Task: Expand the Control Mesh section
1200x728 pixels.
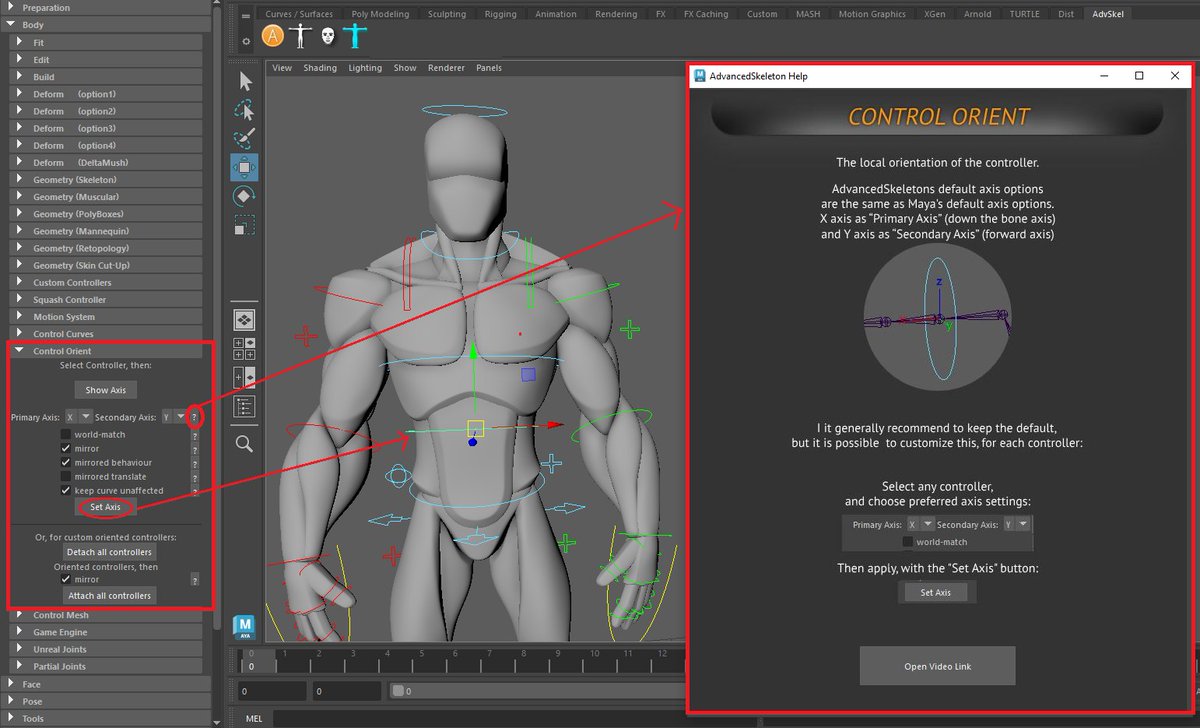Action: click(x=106, y=615)
